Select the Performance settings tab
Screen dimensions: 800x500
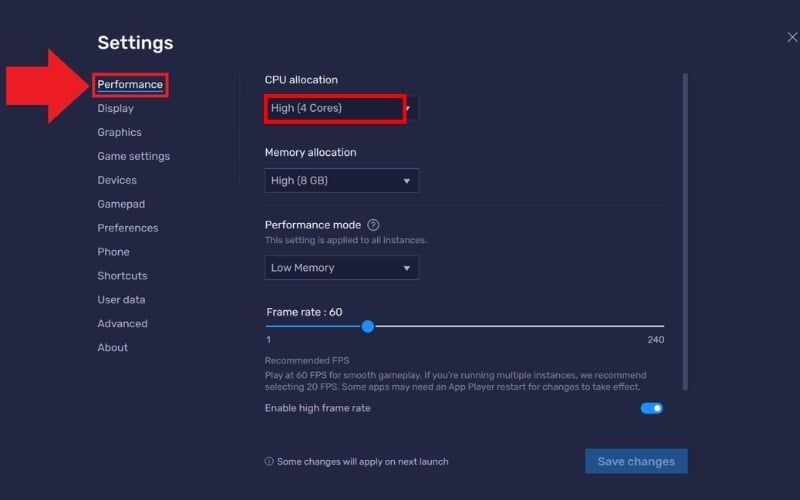point(130,85)
